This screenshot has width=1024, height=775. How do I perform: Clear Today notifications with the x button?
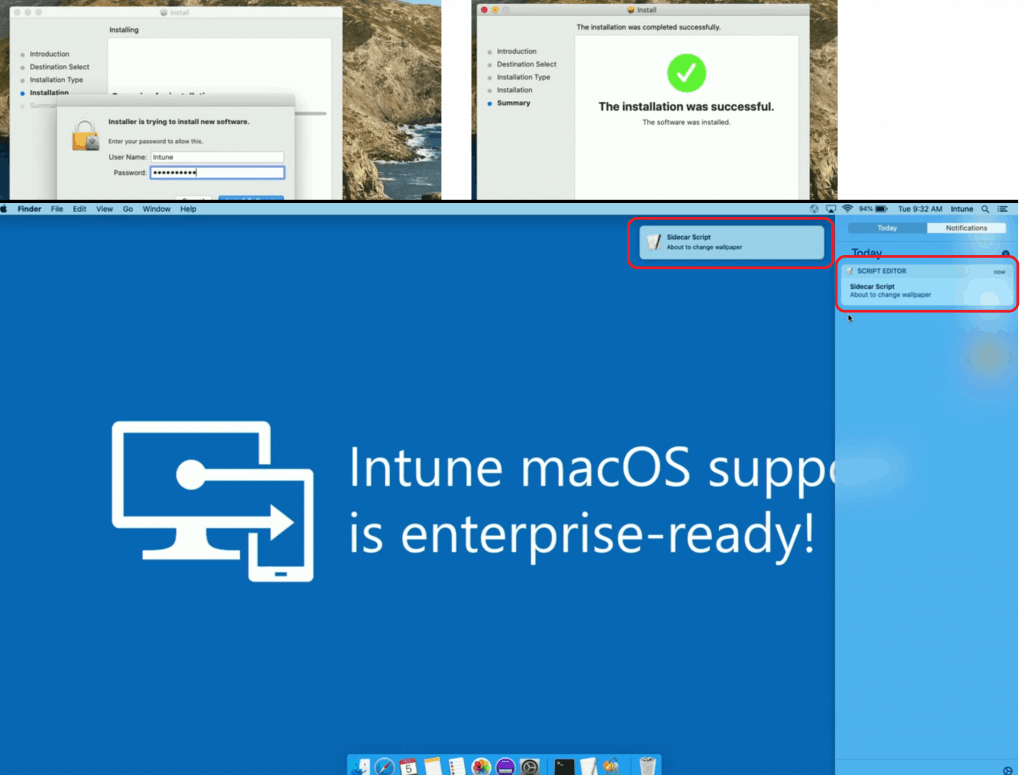click(x=1006, y=253)
